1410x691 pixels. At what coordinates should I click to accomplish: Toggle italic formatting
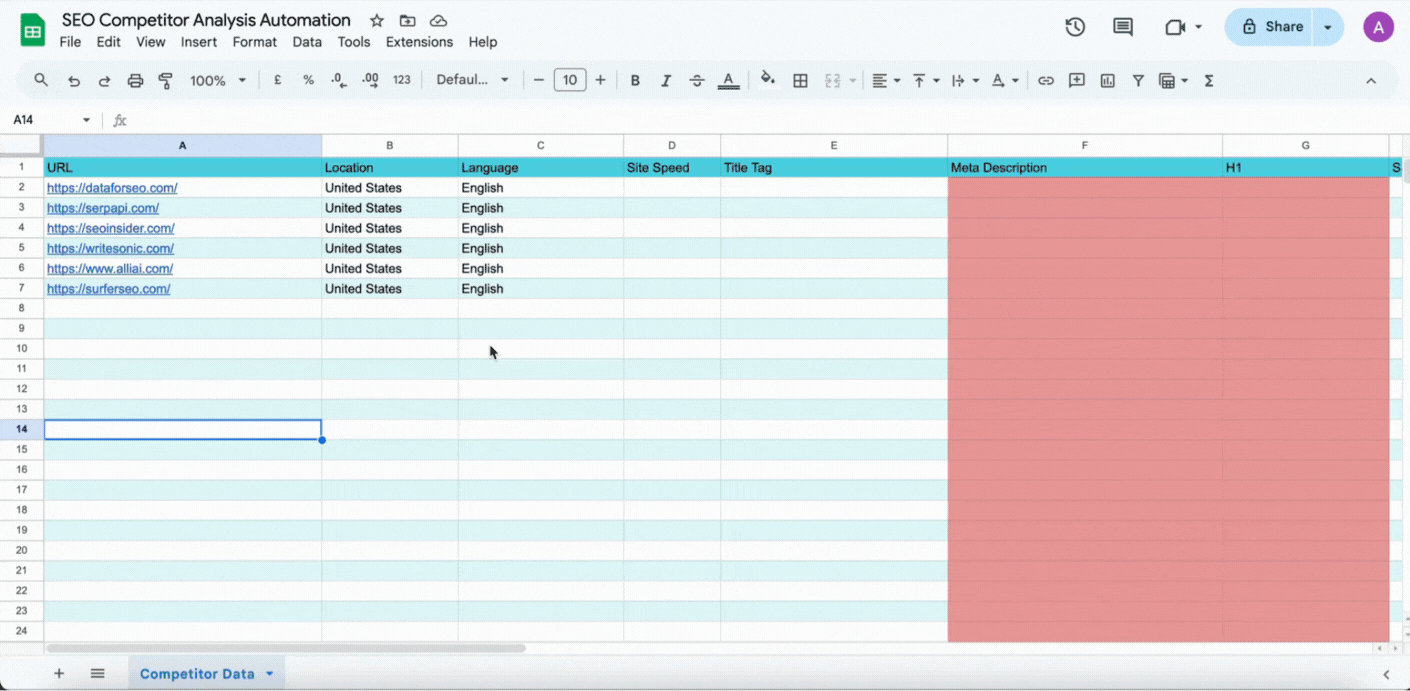click(666, 80)
